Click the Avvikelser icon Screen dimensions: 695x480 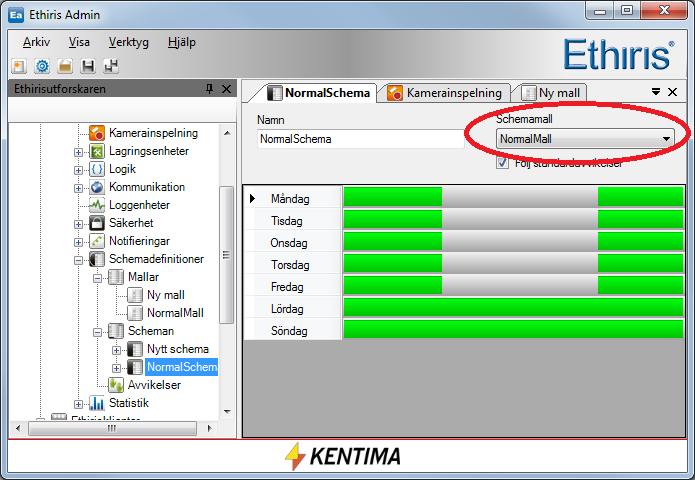point(116,385)
